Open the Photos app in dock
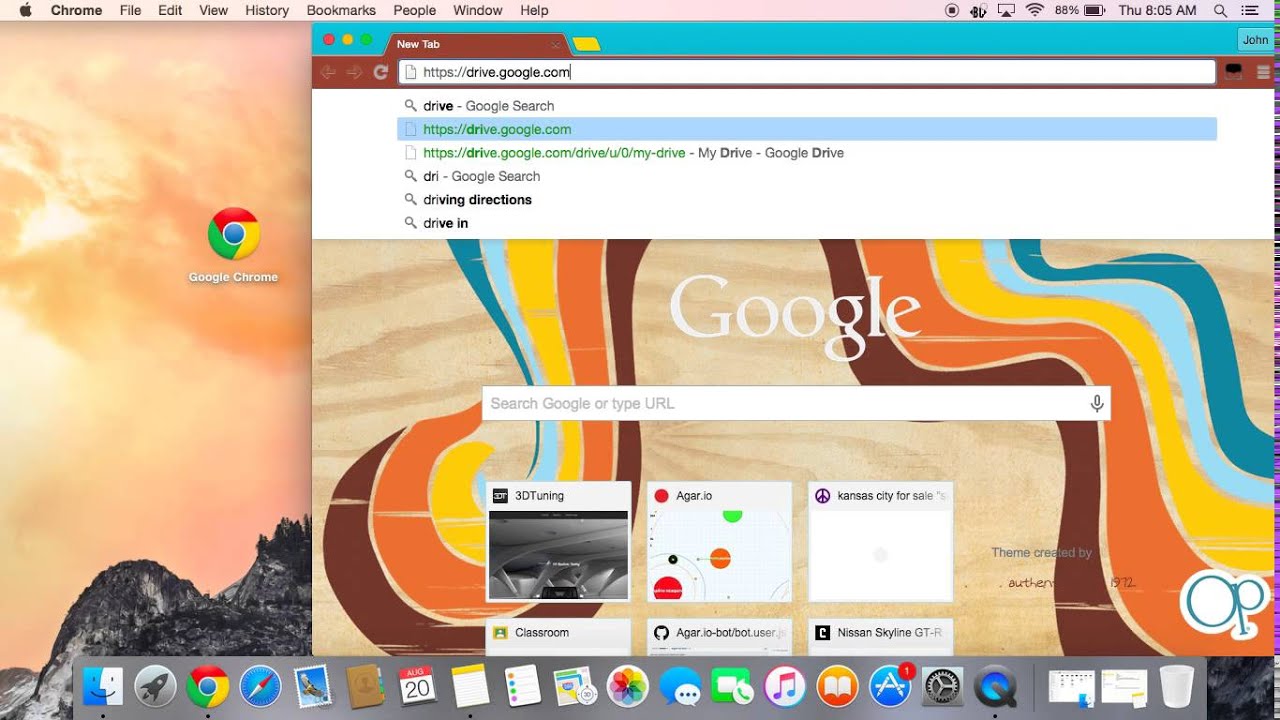Image resolution: width=1280 pixels, height=720 pixels. coord(628,687)
